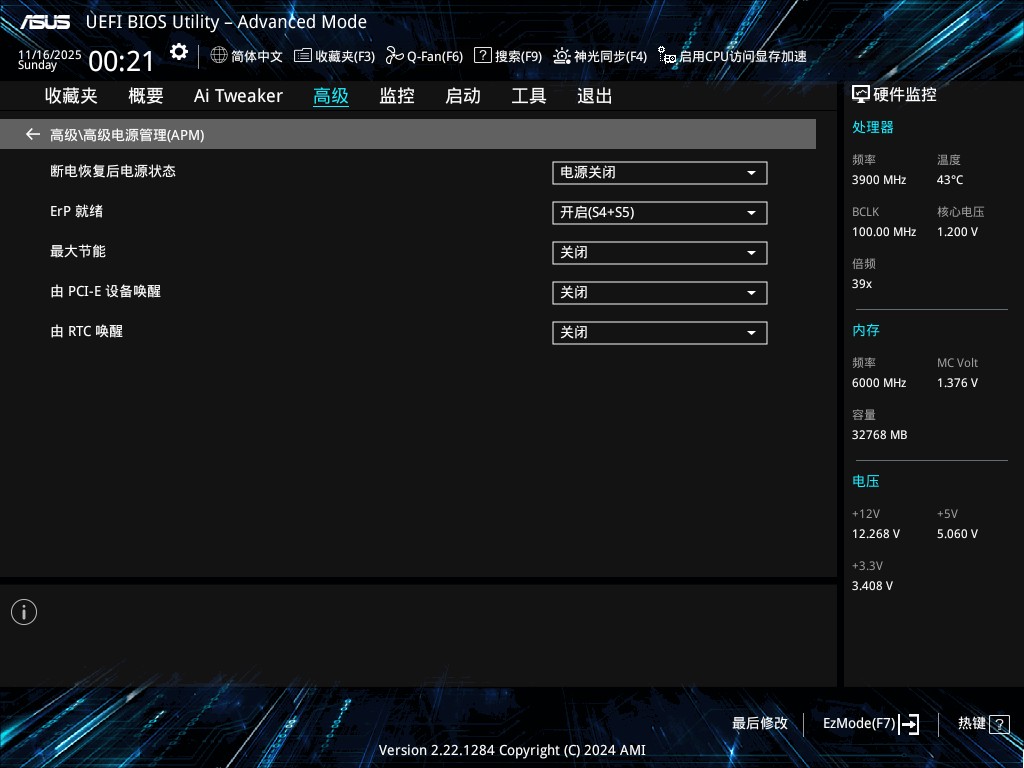Click 最后修改 last modified button
Viewport: 1024px width, 768px height.
pyautogui.click(x=760, y=723)
